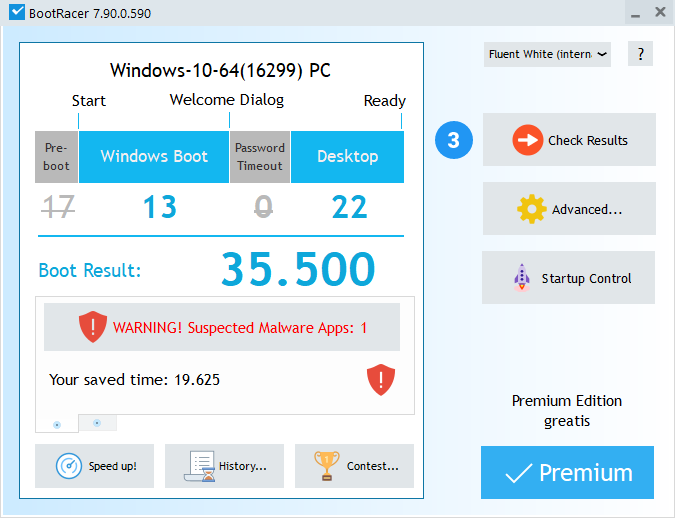Click the rocket icon for Startup Control
The width and height of the screenshot is (675, 518).
pos(522,278)
